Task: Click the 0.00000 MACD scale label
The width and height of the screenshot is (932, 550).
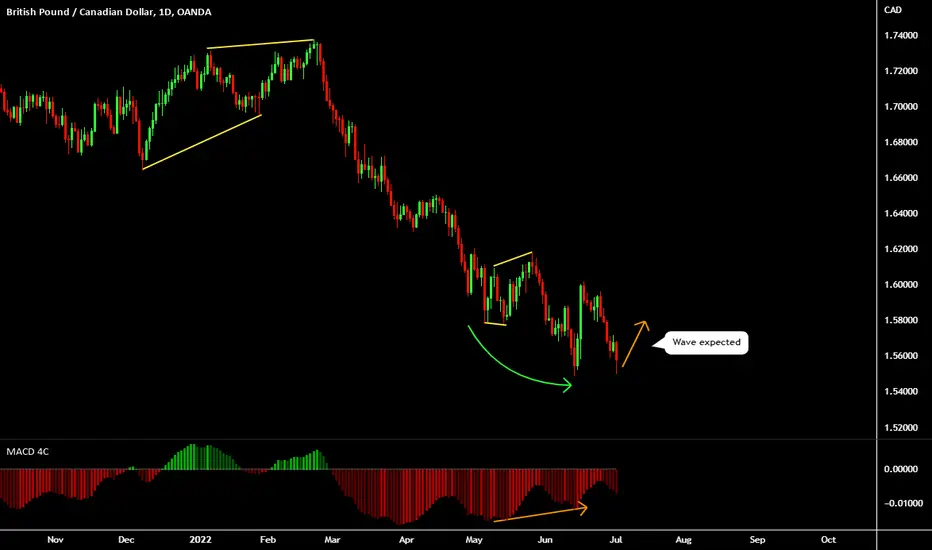Action: 900,469
